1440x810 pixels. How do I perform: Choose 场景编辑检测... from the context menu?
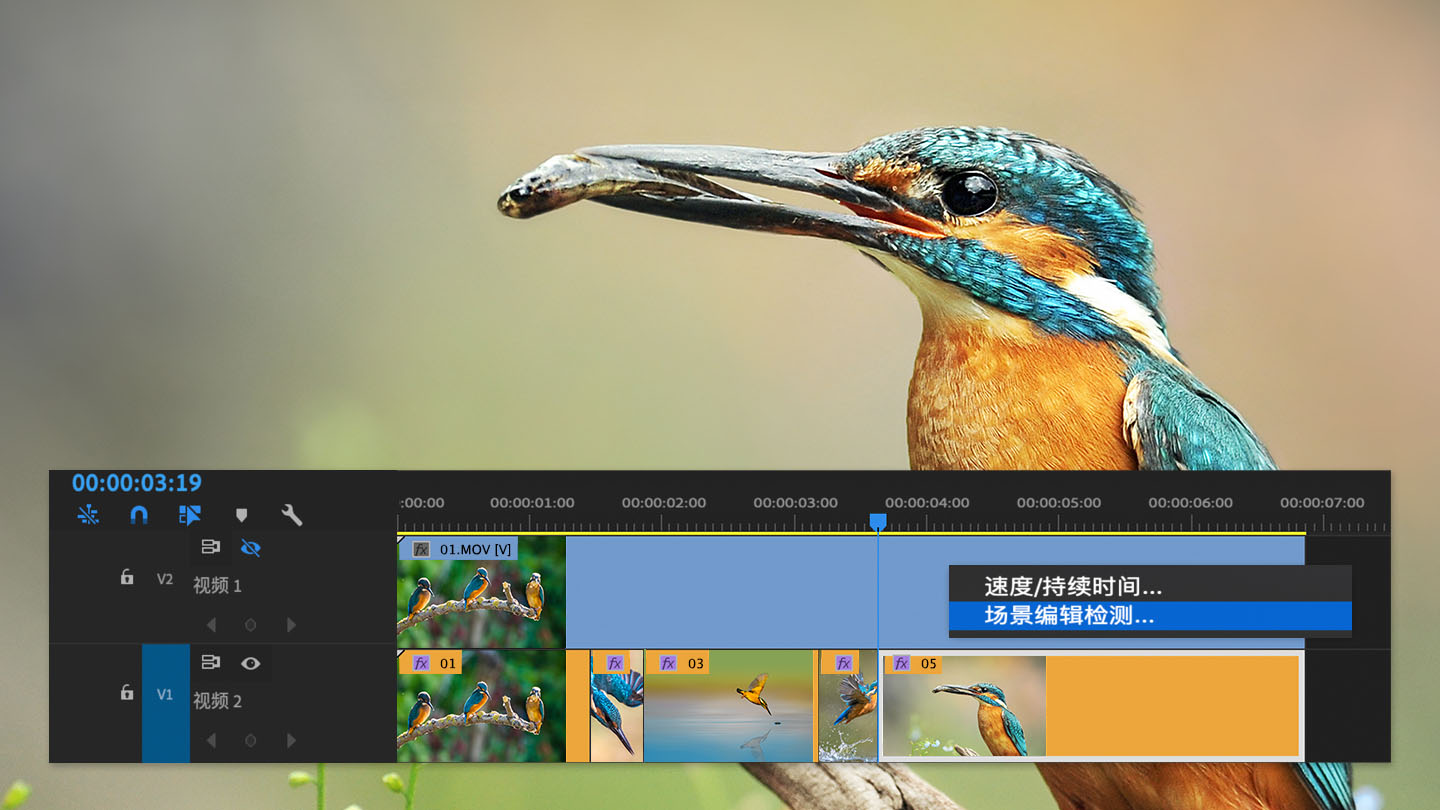point(1150,616)
